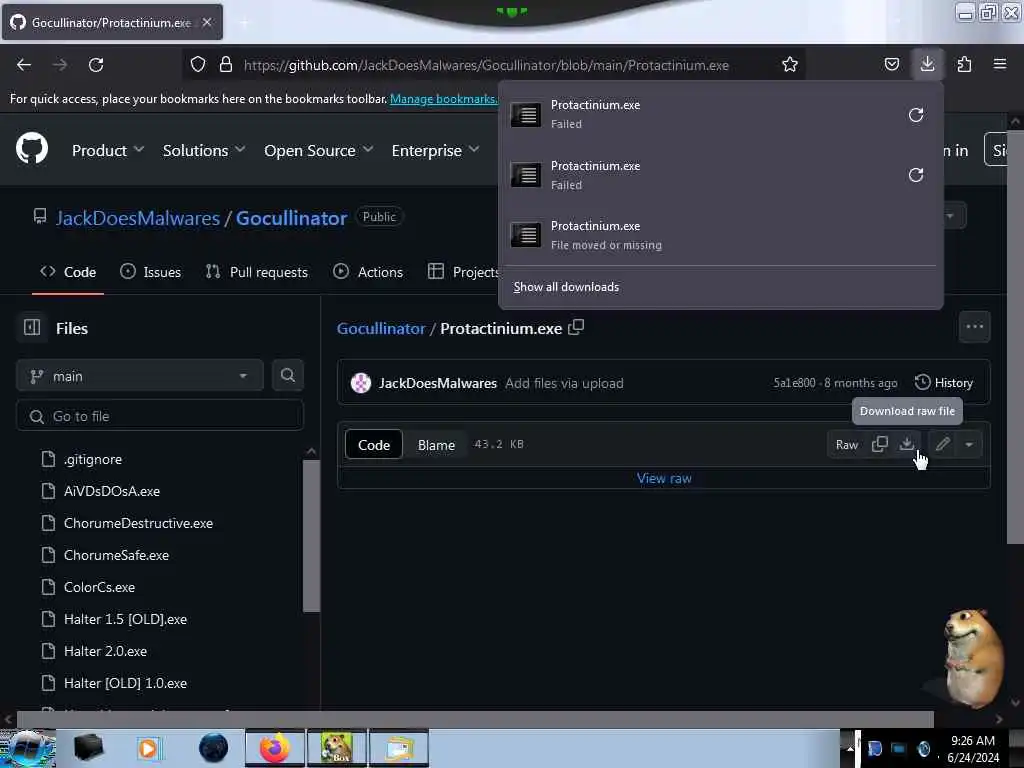The image size is (1024, 768).
Task: Open the Gocullinator repository title link
Action: [291, 217]
